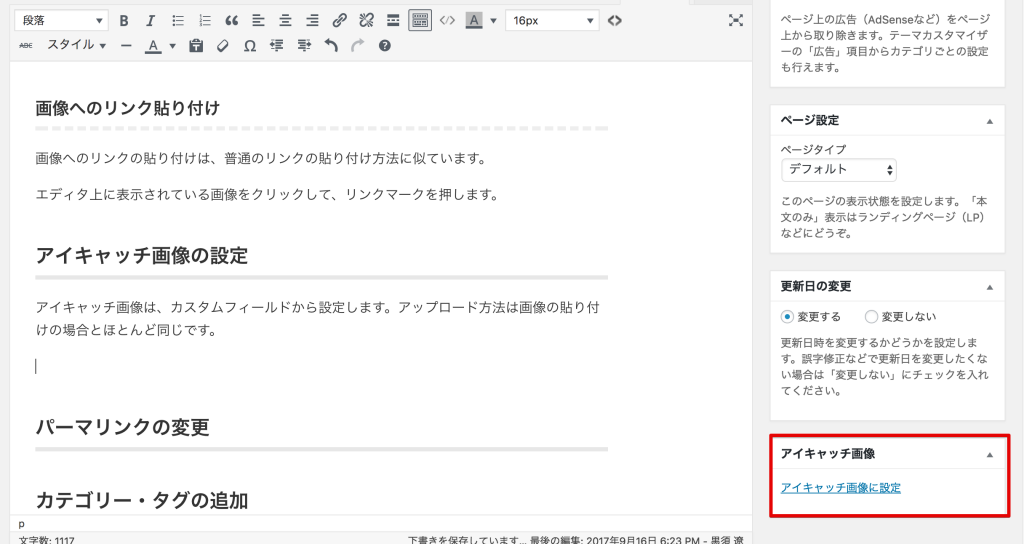Click the パーマリンクの変更 heading

[x=122, y=427]
